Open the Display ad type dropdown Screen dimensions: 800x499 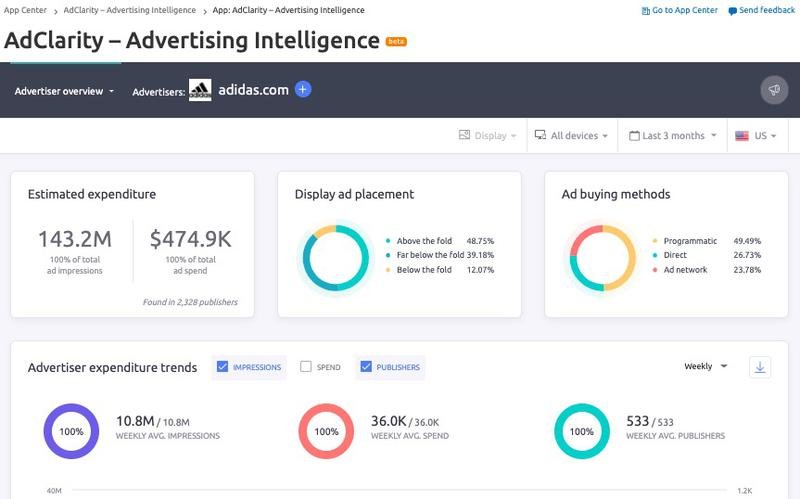(x=488, y=136)
